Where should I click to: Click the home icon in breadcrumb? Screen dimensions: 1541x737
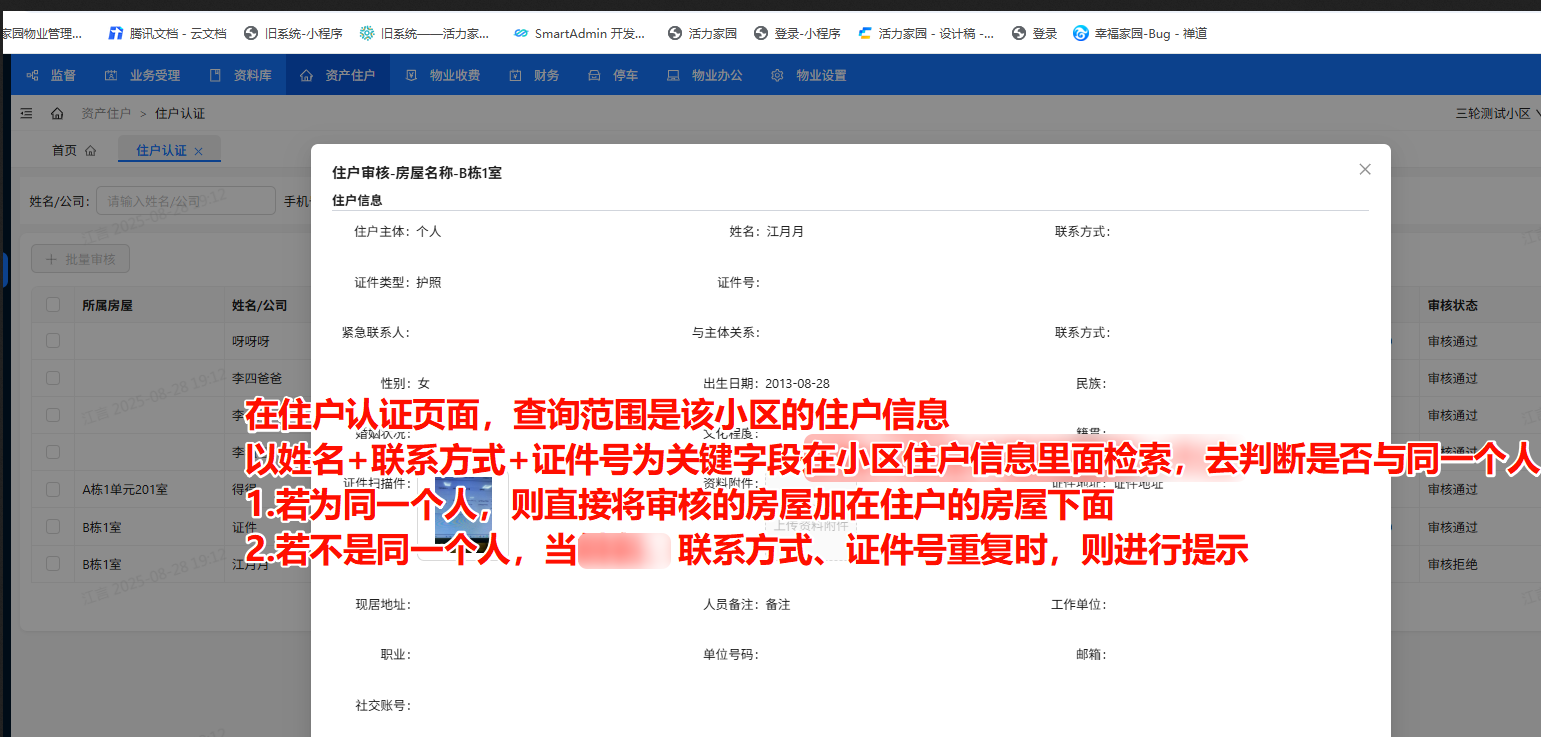59,113
